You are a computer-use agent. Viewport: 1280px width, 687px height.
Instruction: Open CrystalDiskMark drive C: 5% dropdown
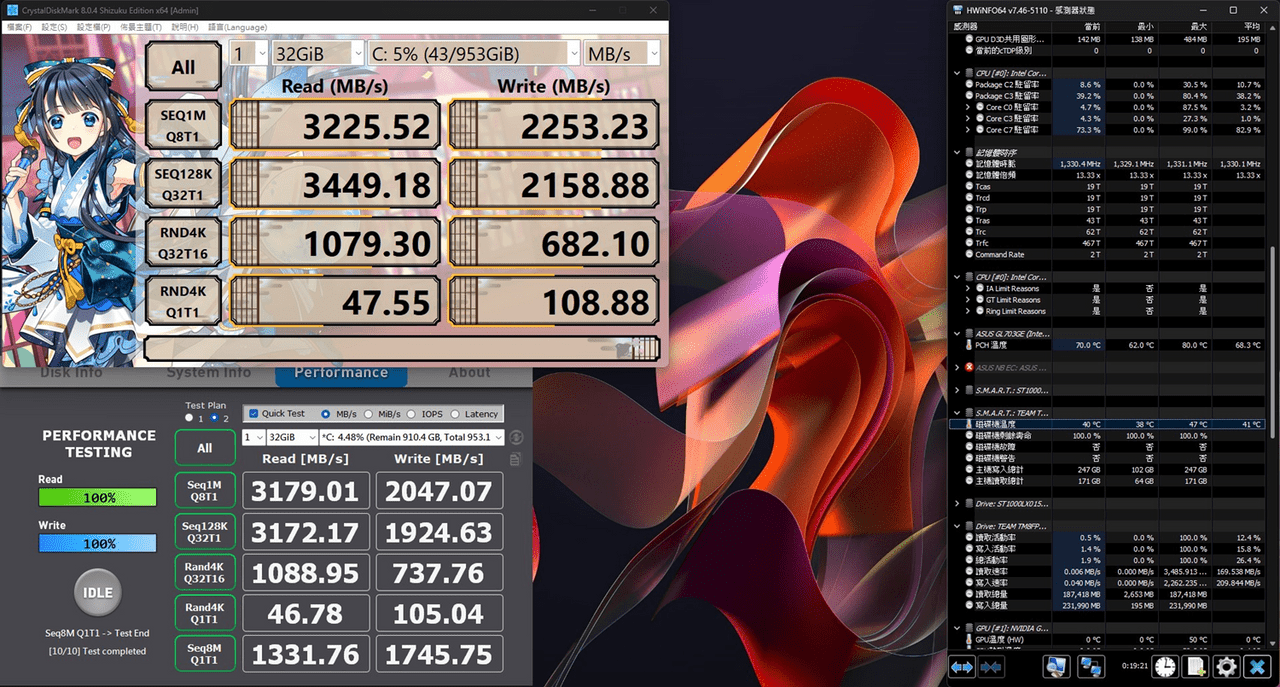pos(473,53)
